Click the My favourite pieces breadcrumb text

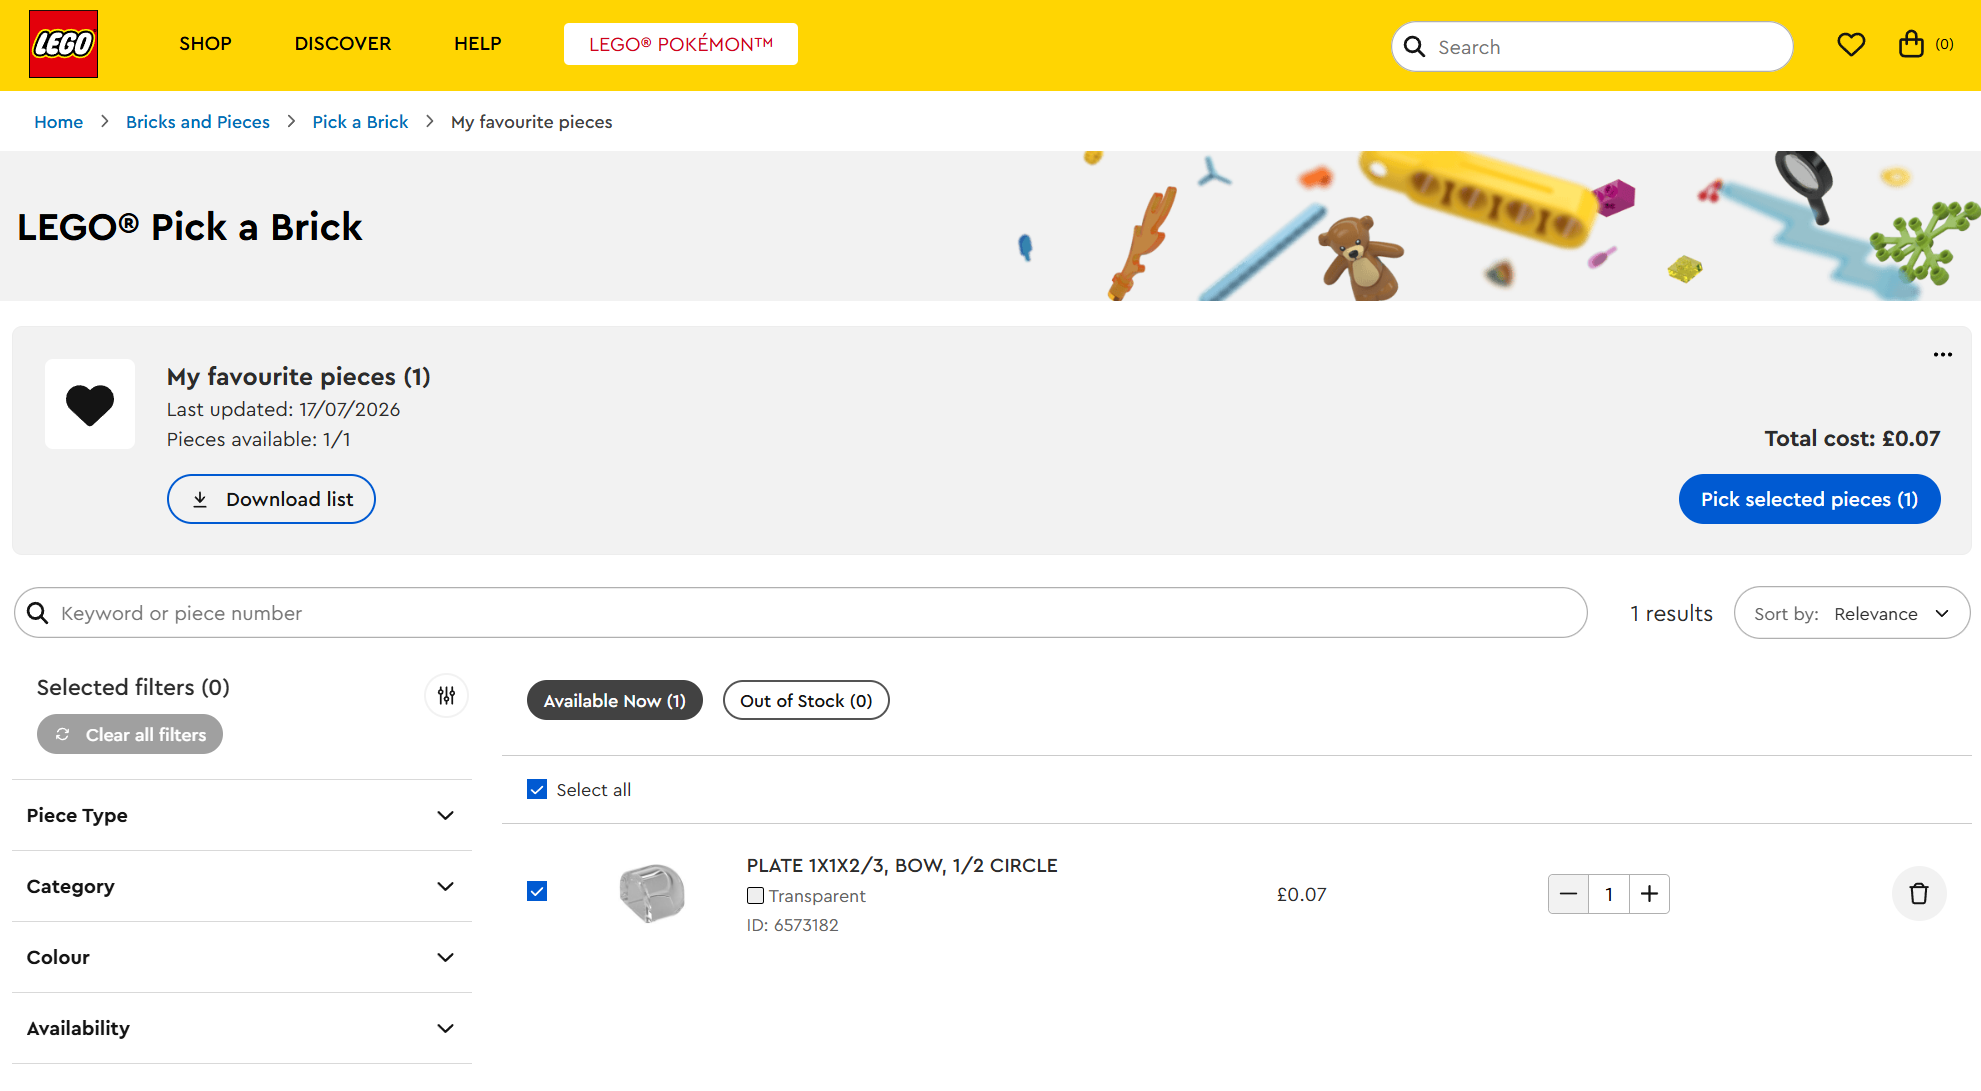[532, 122]
